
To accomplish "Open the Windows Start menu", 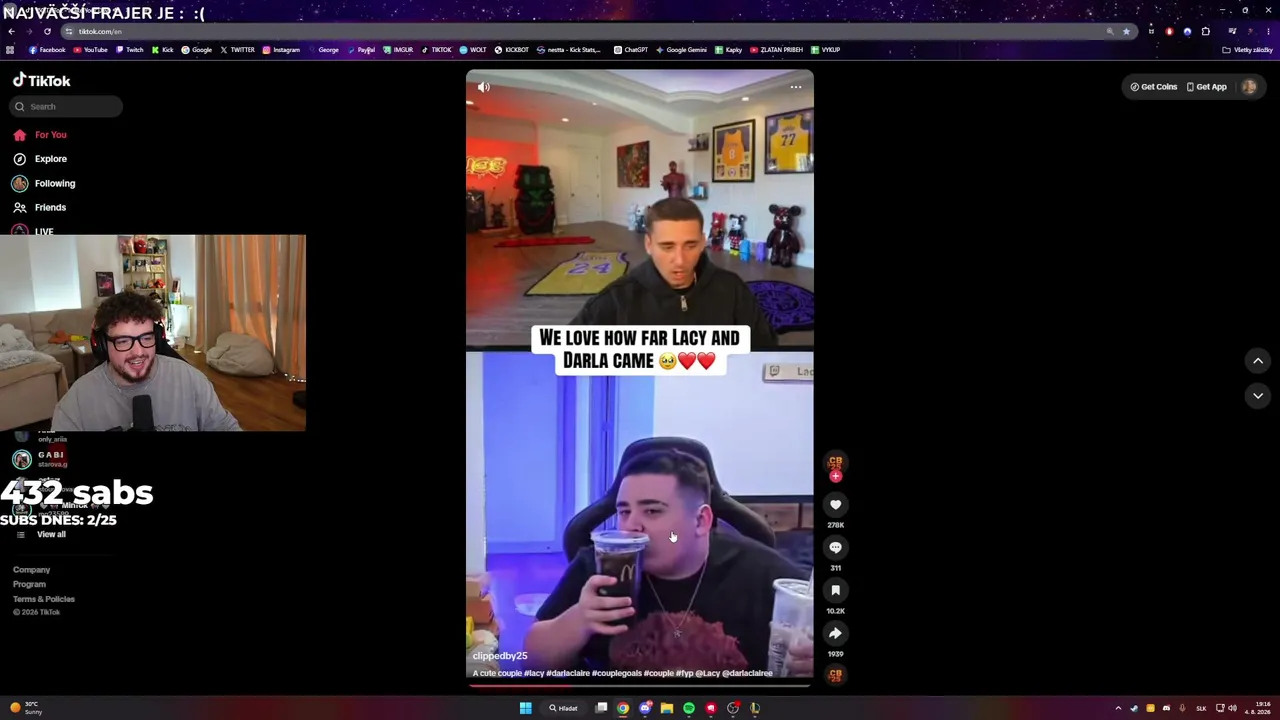I will [525, 708].
